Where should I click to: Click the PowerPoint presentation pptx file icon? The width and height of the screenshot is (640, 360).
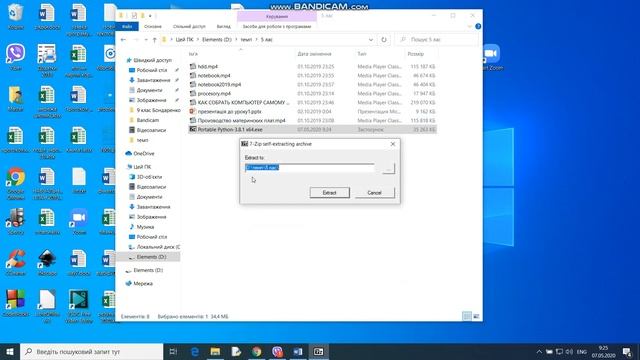(x=193, y=111)
